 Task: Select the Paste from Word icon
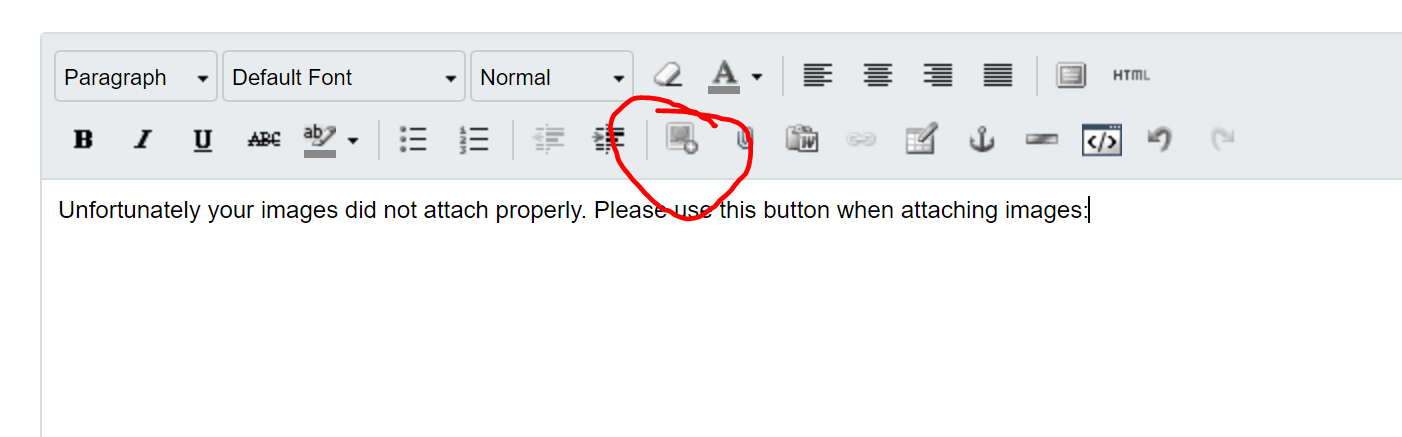click(802, 140)
